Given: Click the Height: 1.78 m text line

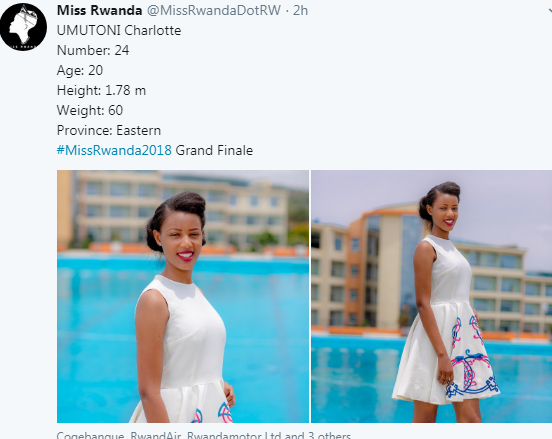Looking at the screenshot, I should 101,90.
